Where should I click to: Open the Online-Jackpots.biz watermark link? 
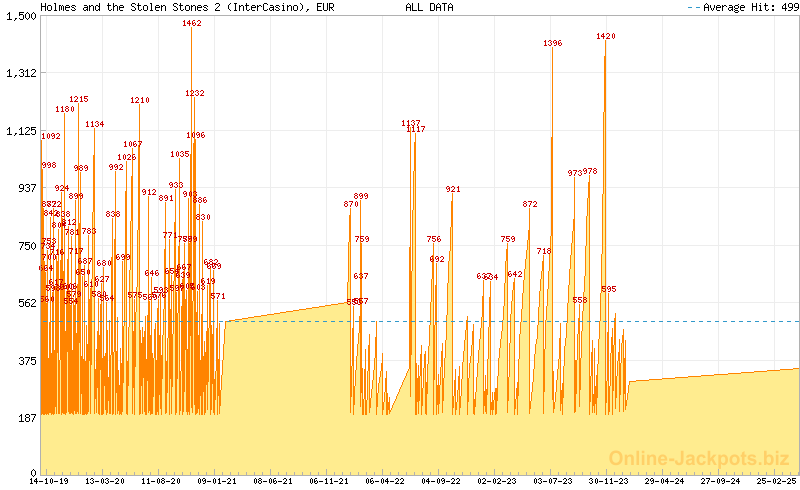click(x=699, y=458)
